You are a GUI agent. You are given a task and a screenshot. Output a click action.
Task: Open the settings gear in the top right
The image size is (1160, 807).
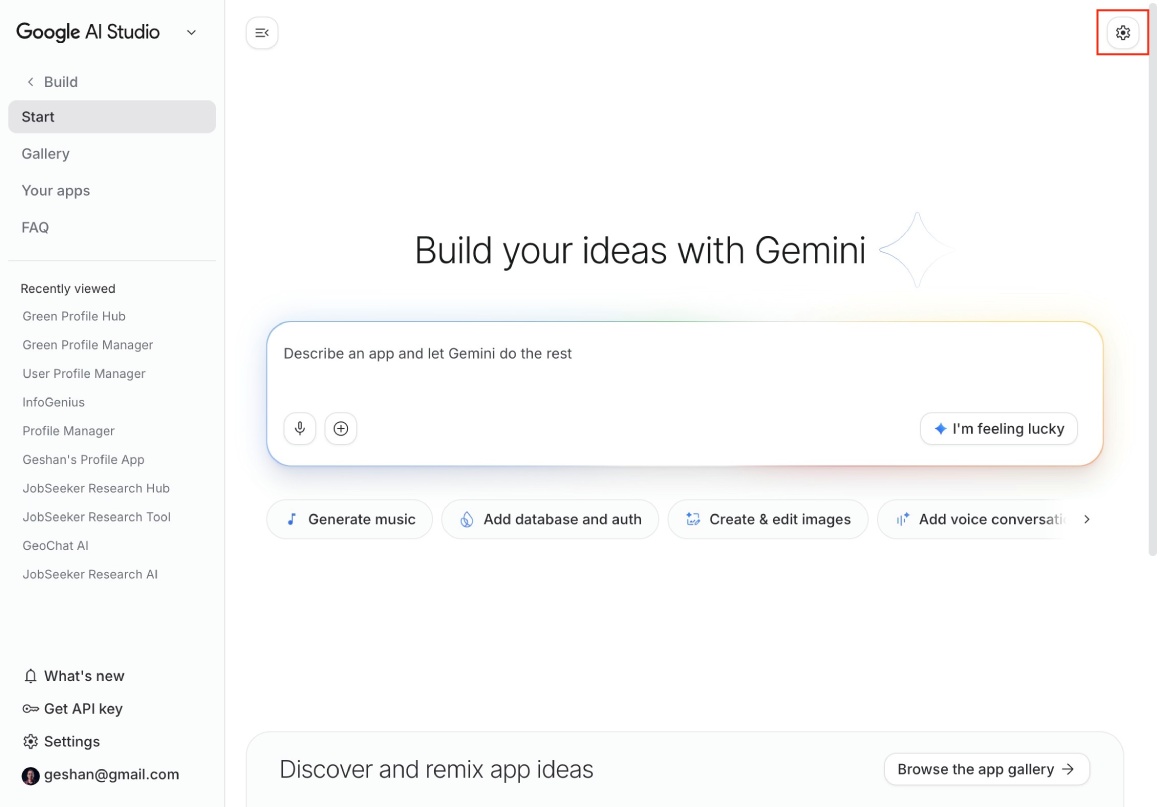(1122, 32)
